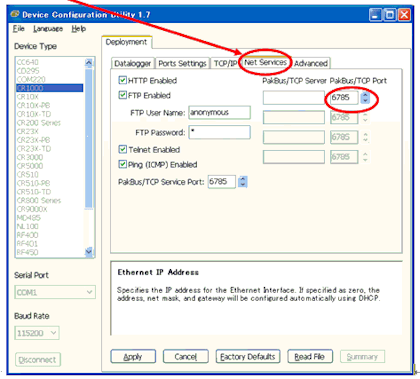Toggle the HTTP Enabled checkbox
The width and height of the screenshot is (420, 379).
coord(123,80)
